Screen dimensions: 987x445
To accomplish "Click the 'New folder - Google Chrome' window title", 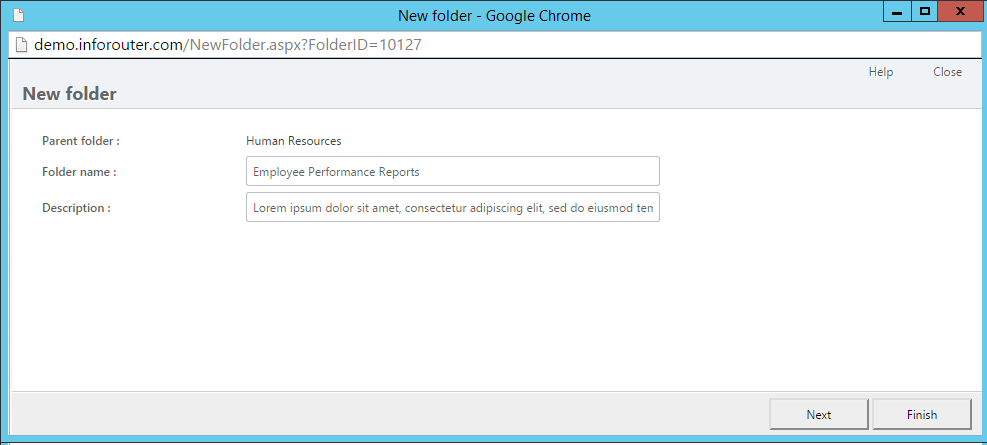I will pyautogui.click(x=494, y=15).
